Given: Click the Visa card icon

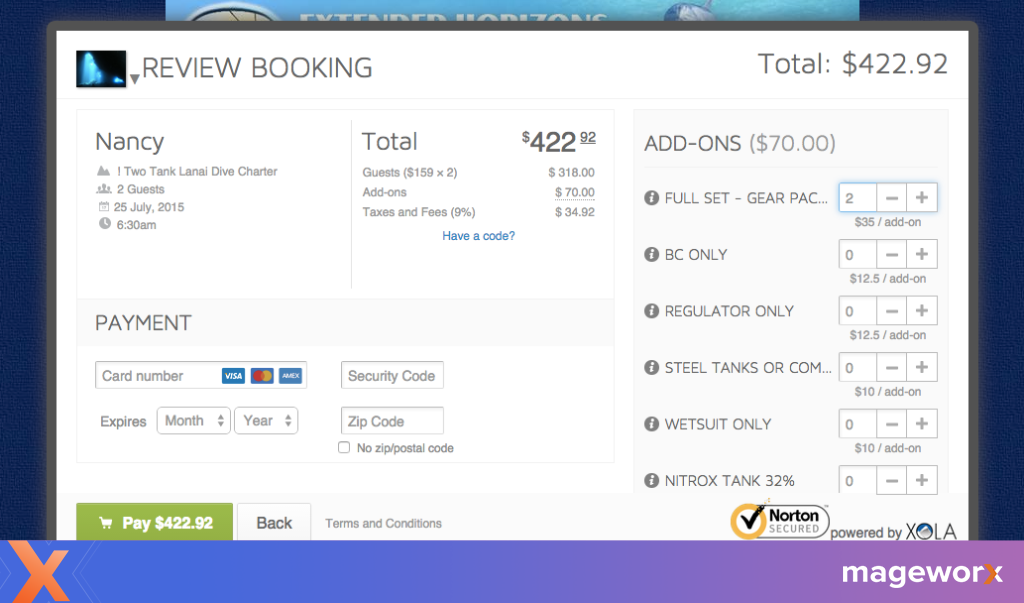Looking at the screenshot, I should point(233,376).
